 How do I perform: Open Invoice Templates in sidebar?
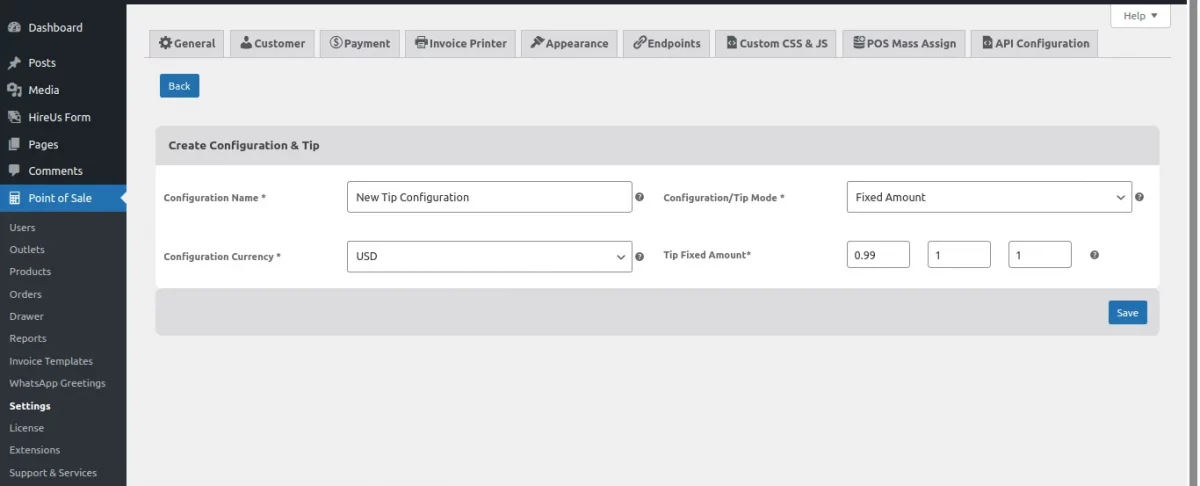click(x=51, y=361)
